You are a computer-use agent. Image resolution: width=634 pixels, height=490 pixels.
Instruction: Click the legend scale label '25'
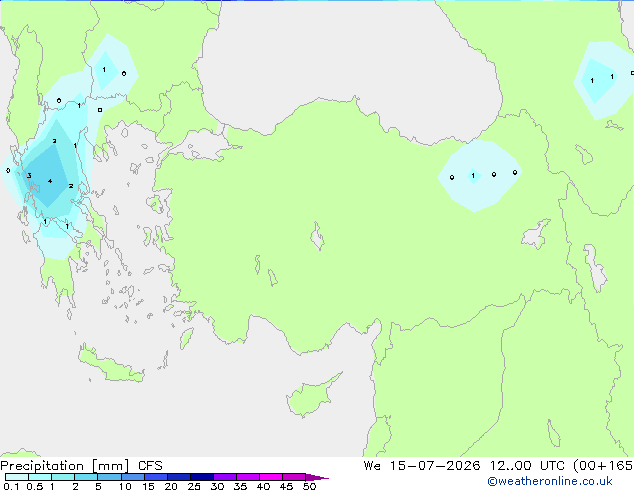click(x=194, y=486)
